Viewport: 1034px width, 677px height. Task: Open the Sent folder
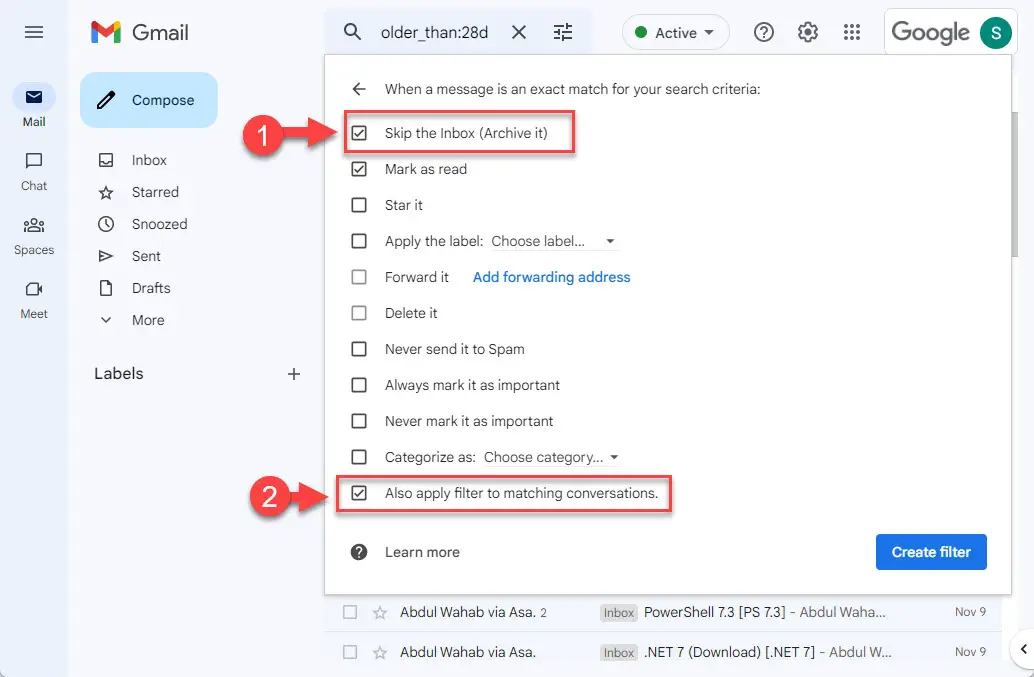pos(146,256)
